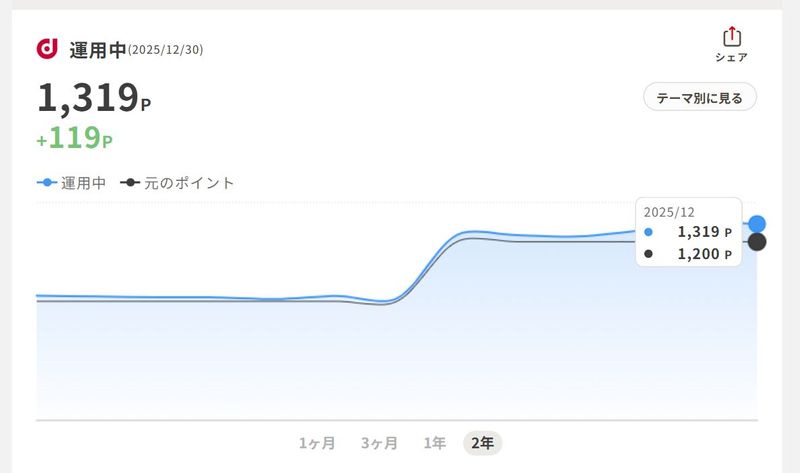Image resolution: width=800 pixels, height=473 pixels.
Task: Toggle the 運用中 legend series
Action: pyautogui.click(x=72, y=183)
